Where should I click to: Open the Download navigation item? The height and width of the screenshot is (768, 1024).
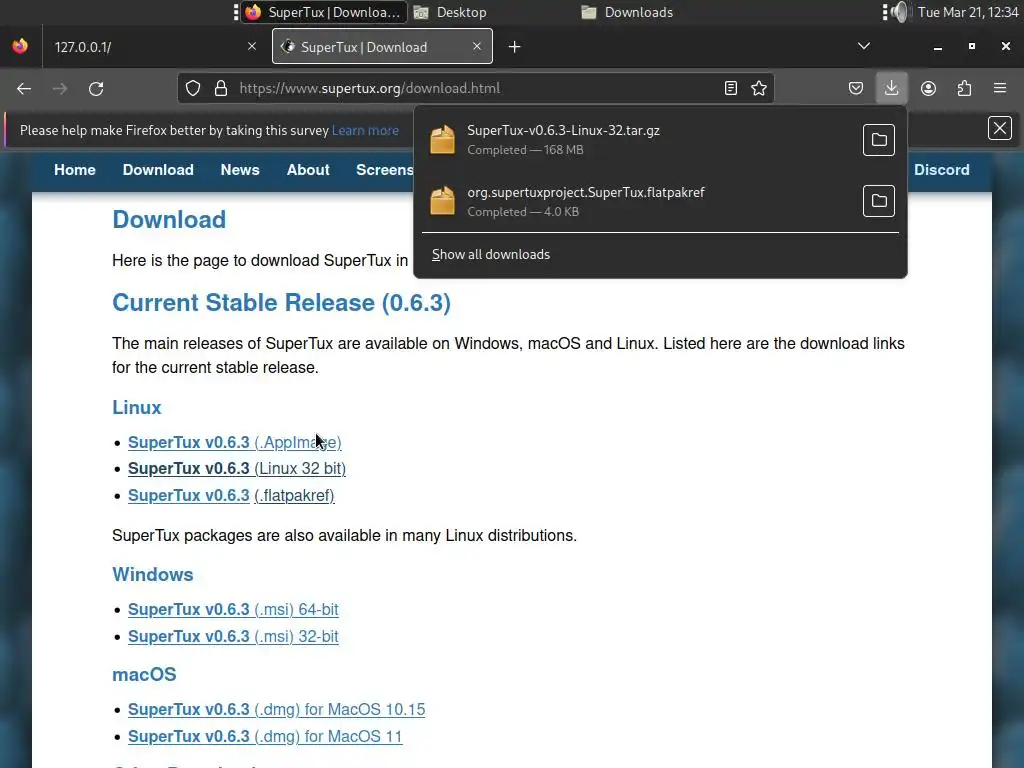pyautogui.click(x=158, y=170)
